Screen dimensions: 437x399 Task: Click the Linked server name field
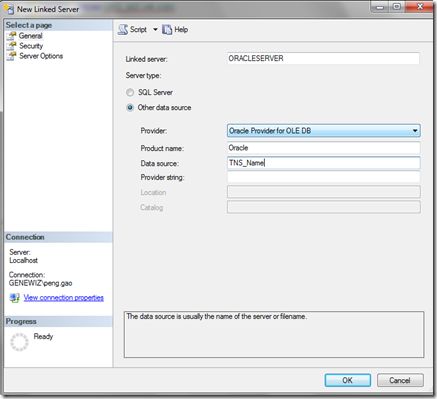pos(323,58)
